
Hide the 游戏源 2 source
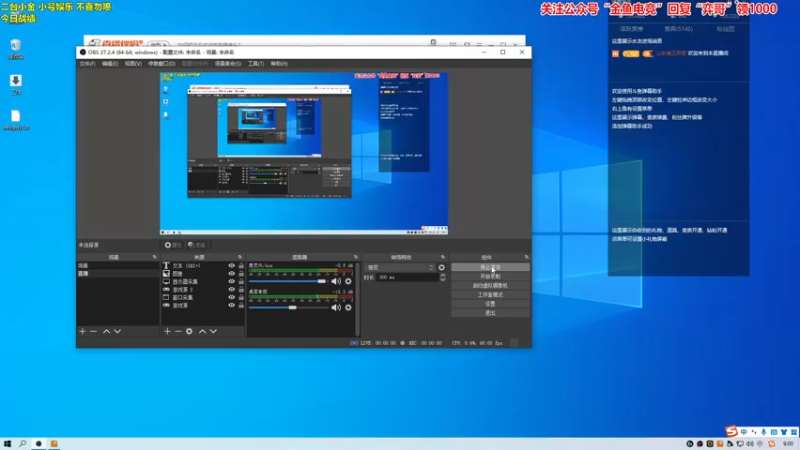click(231, 289)
